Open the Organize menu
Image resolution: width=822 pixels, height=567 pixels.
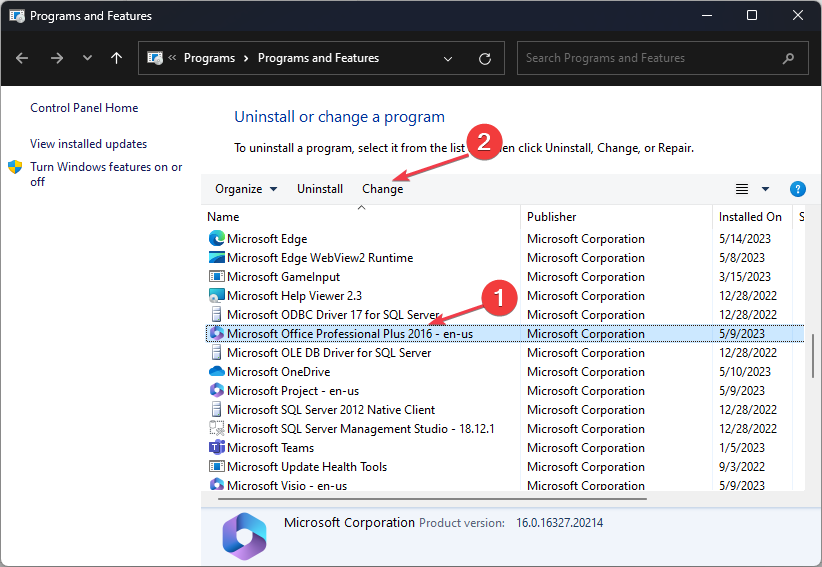pyautogui.click(x=246, y=189)
